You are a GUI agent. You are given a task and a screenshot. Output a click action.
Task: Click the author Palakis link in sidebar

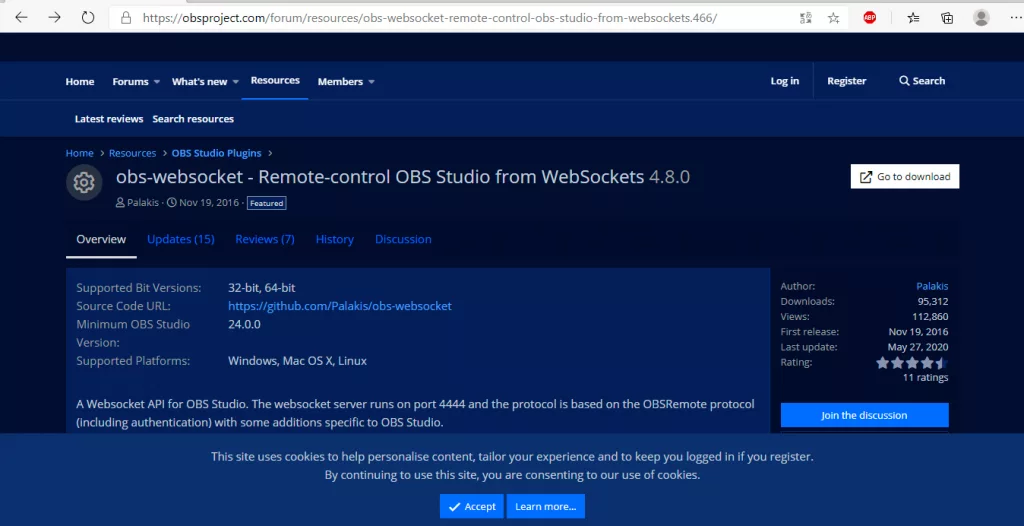(x=932, y=286)
